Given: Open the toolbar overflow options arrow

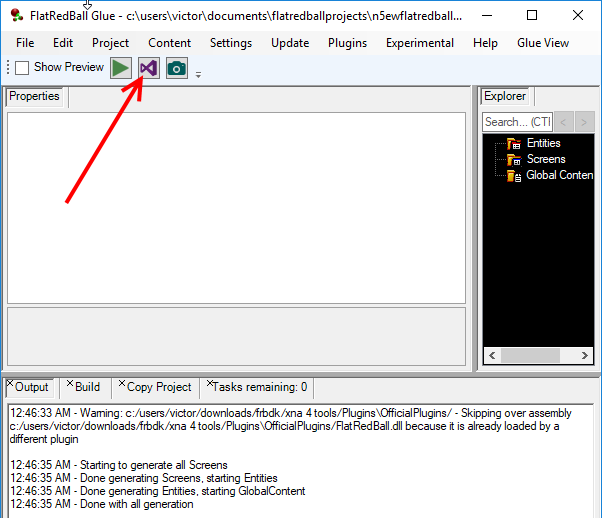Looking at the screenshot, I should point(198,74).
